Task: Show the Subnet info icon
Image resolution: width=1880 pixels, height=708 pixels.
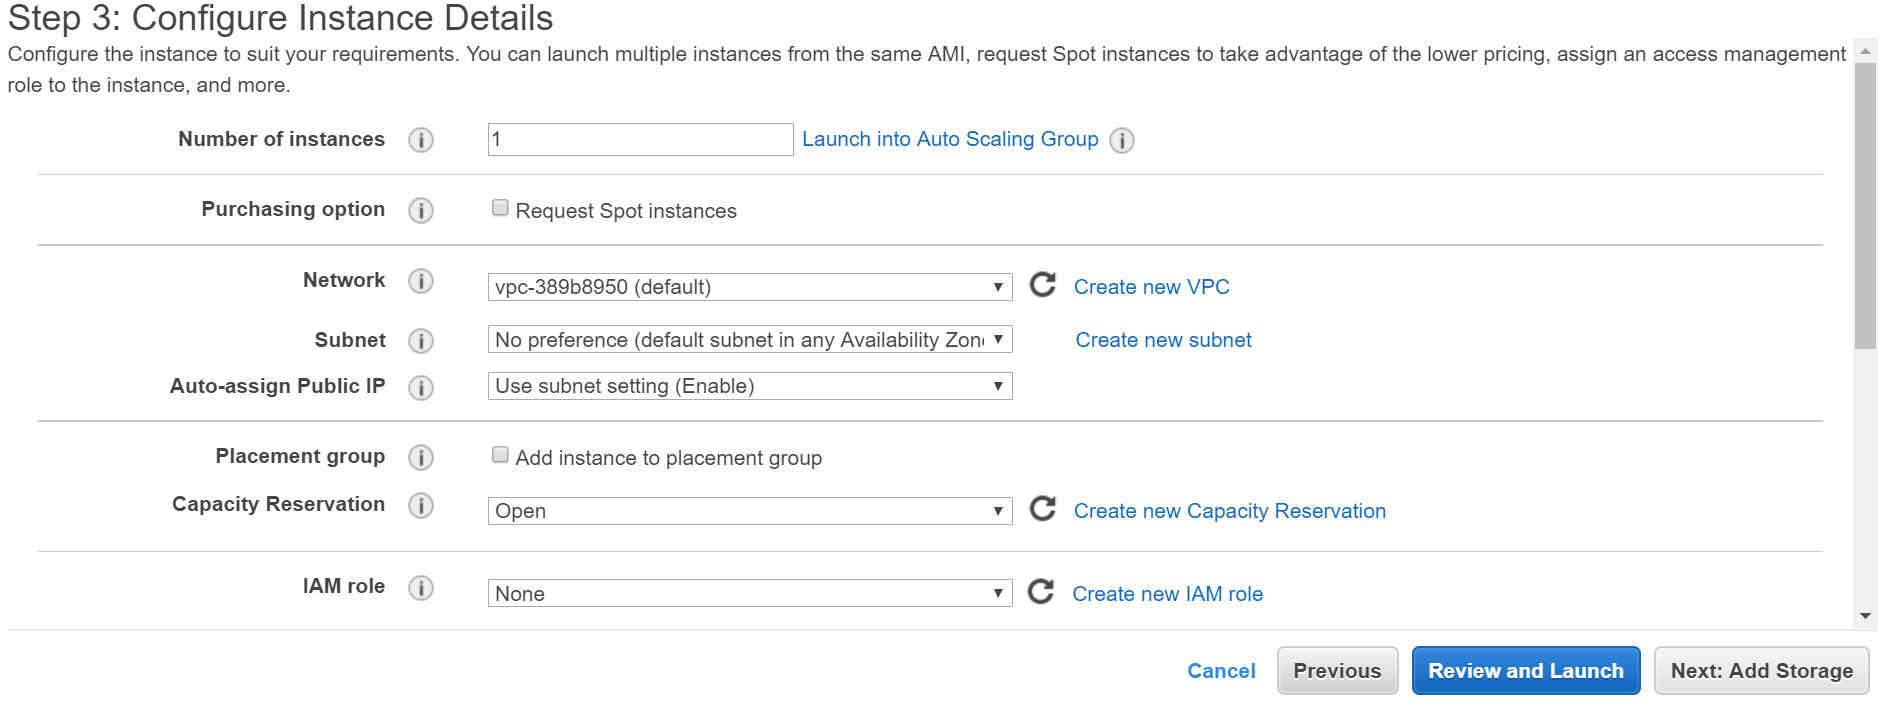Action: (x=421, y=341)
